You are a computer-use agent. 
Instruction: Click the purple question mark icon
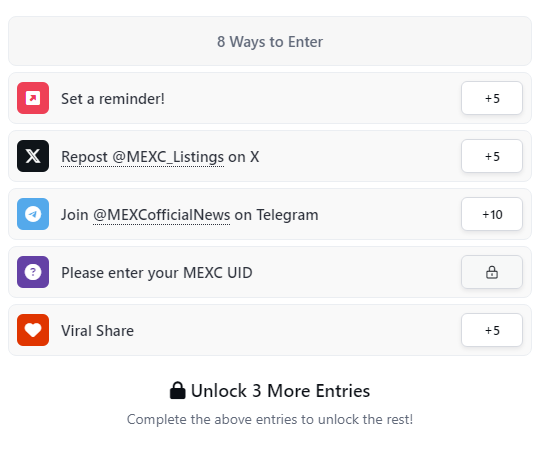click(x=33, y=272)
